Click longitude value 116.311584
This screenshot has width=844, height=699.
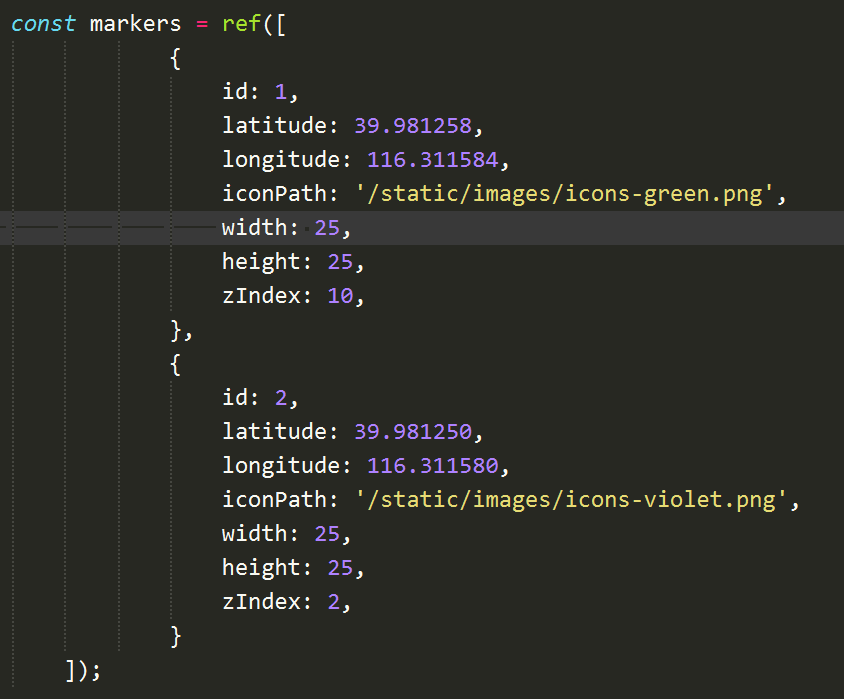pos(433,160)
